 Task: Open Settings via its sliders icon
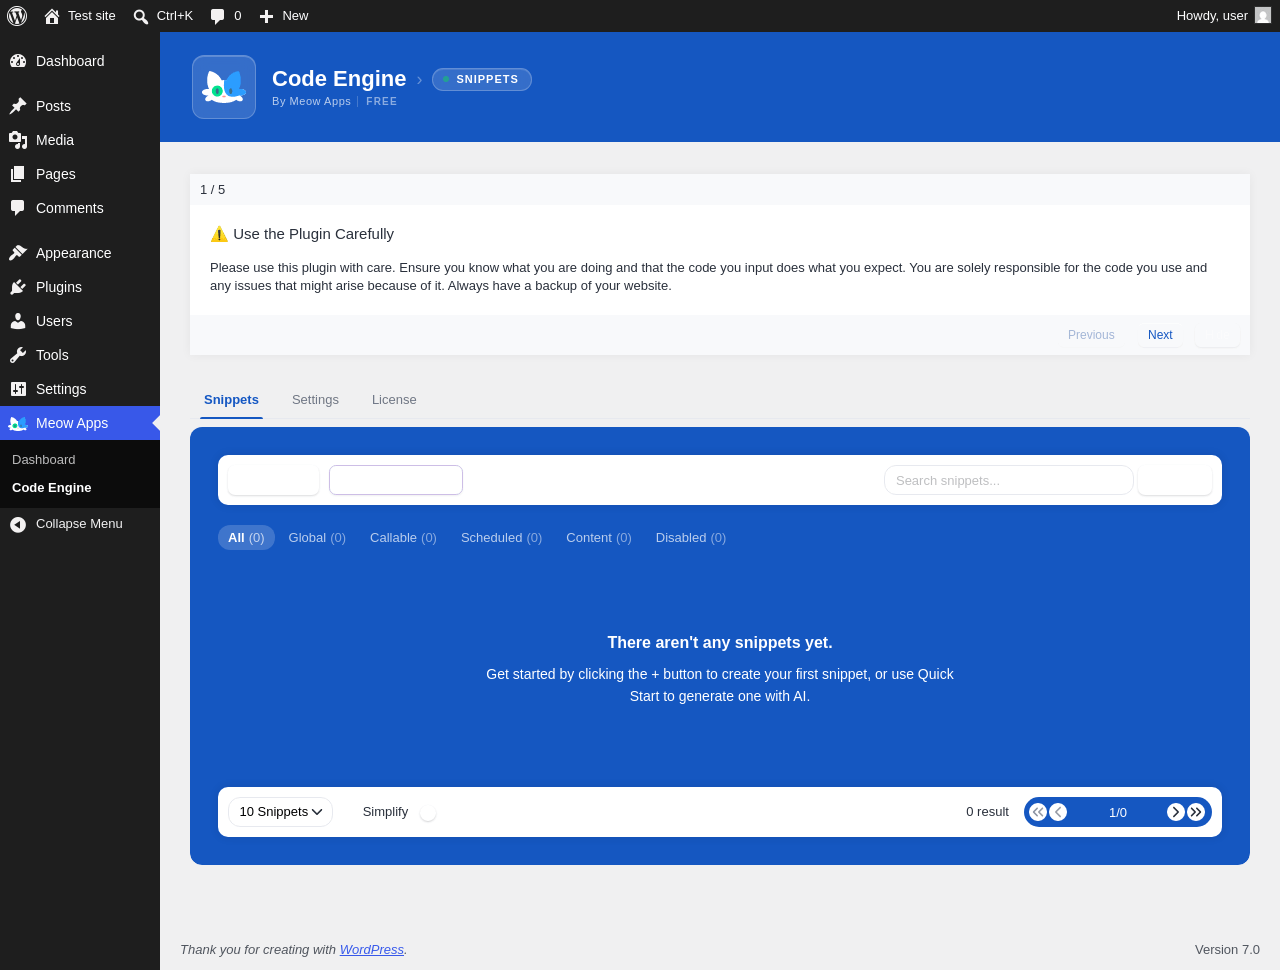18,389
